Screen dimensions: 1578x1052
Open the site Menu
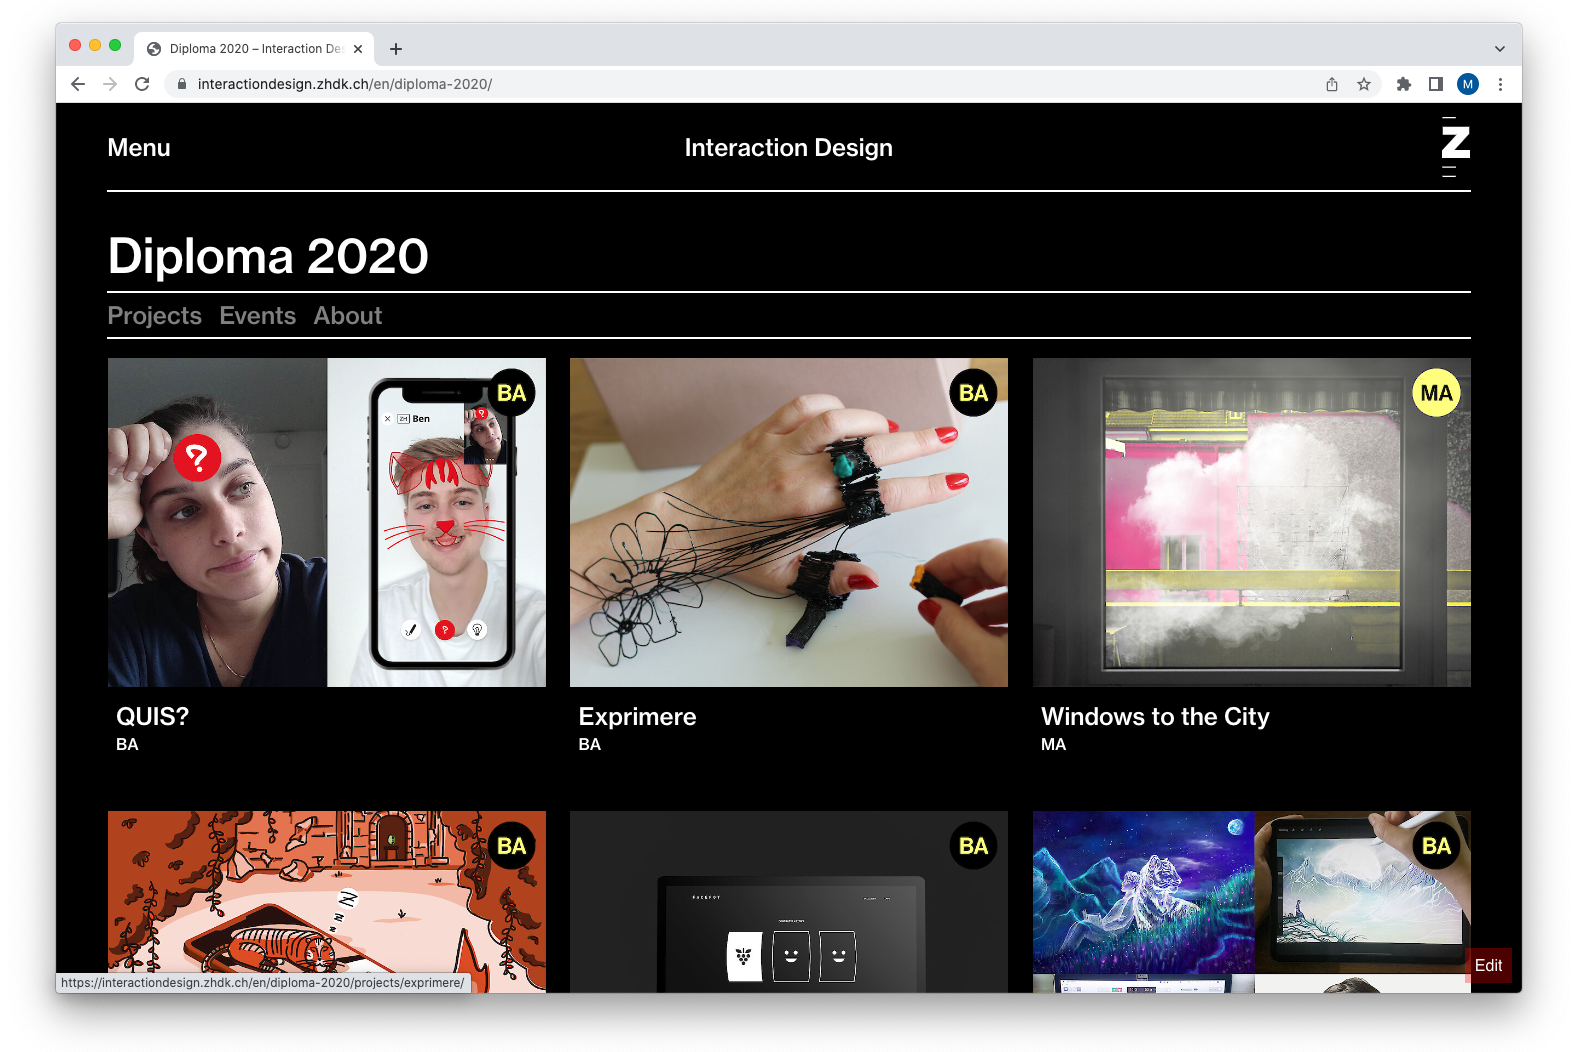coord(139,148)
